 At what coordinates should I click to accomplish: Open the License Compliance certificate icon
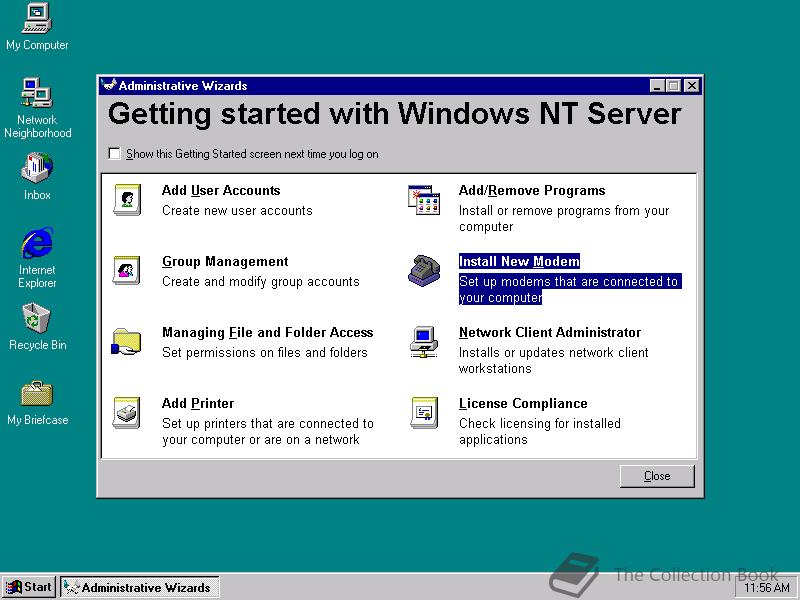(x=424, y=413)
